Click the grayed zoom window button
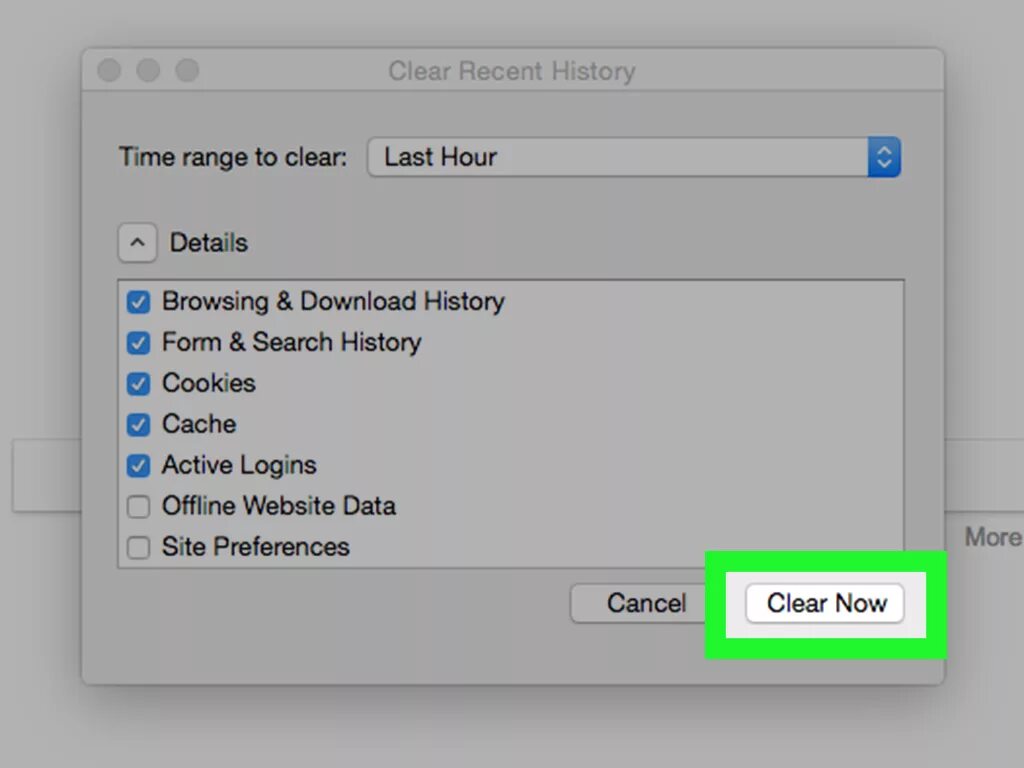Viewport: 1024px width, 768px height. pos(187,71)
